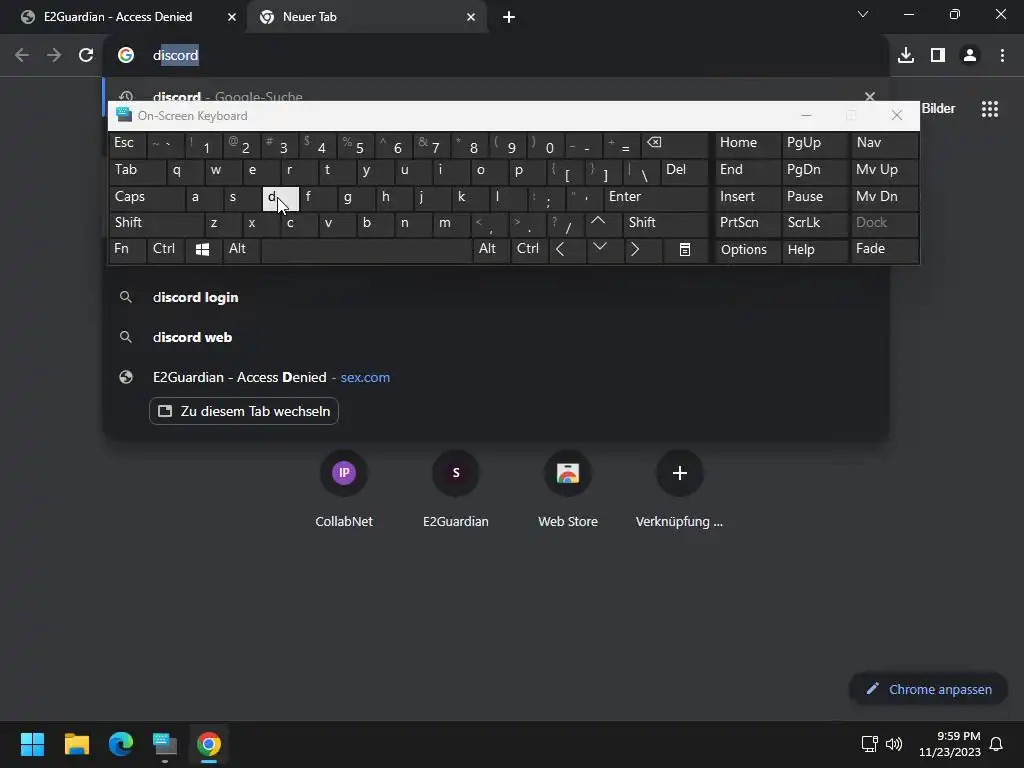This screenshot has width=1024, height=768.
Task: Toggle Chrome side panel icon
Action: point(938,56)
